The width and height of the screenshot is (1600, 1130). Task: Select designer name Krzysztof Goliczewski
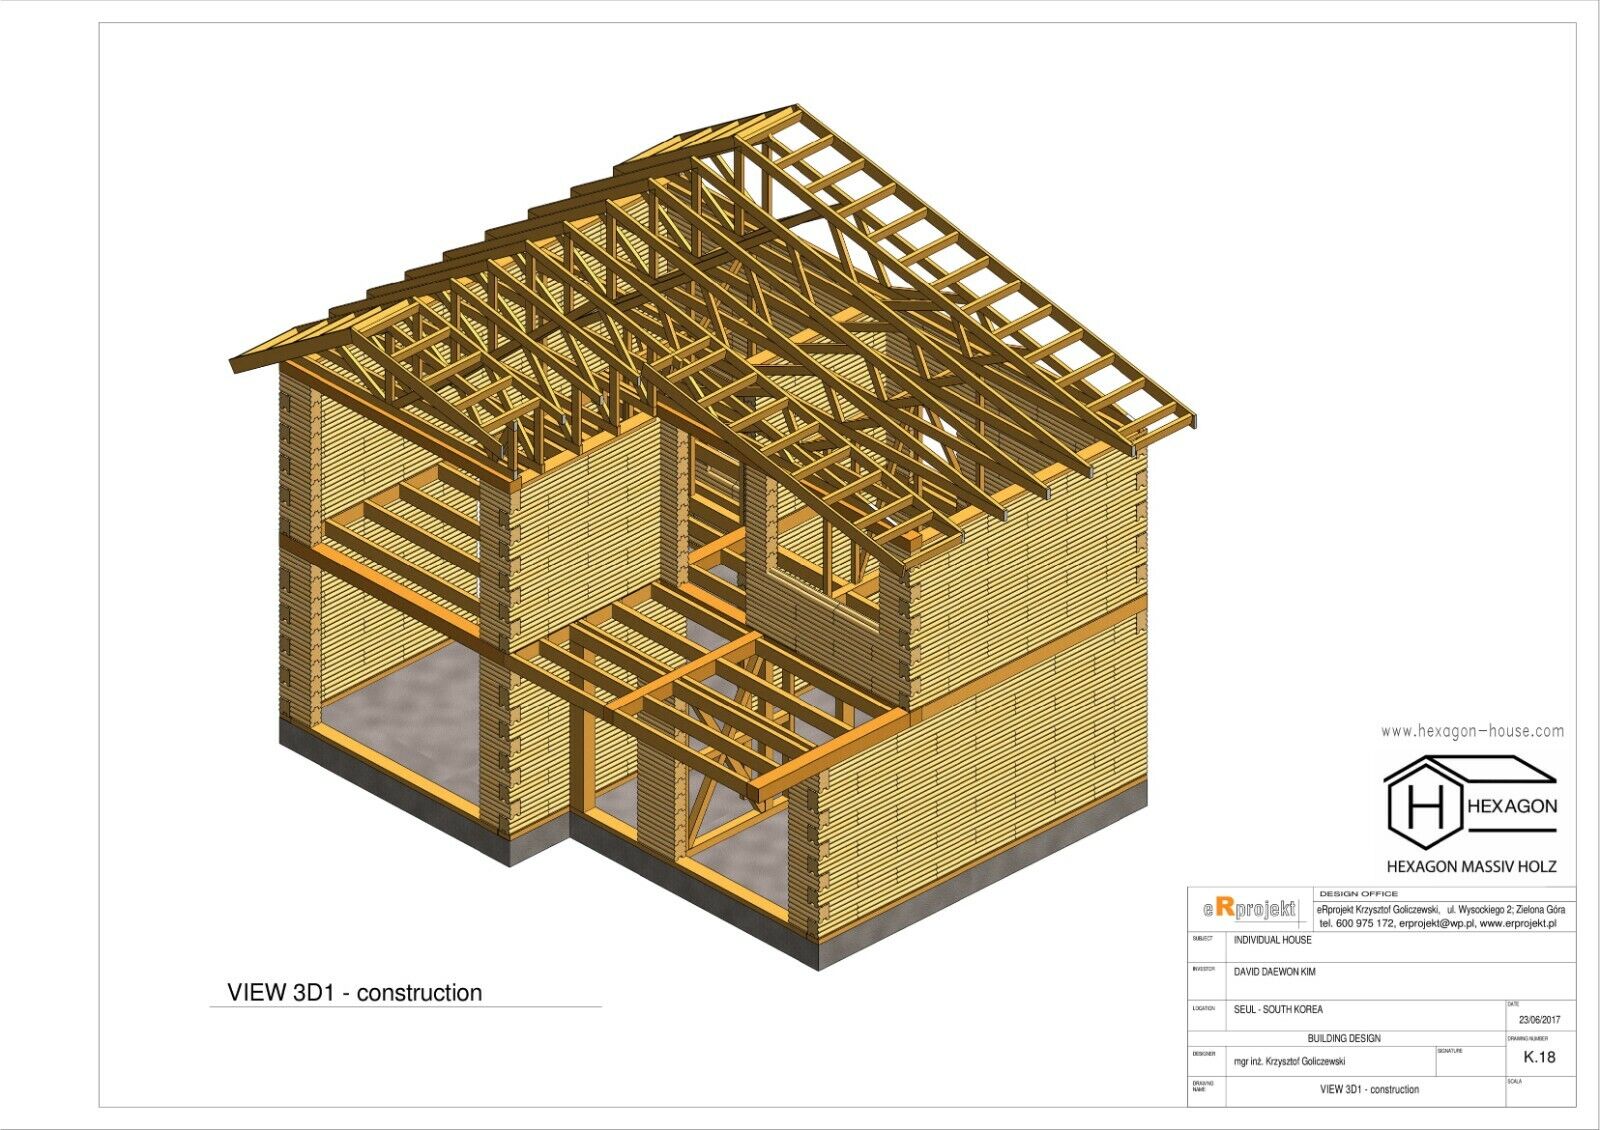coord(1290,1062)
